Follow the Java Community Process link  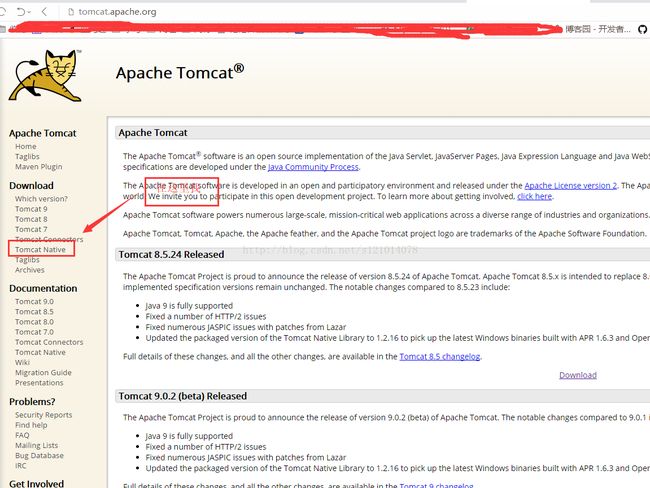pos(313,167)
